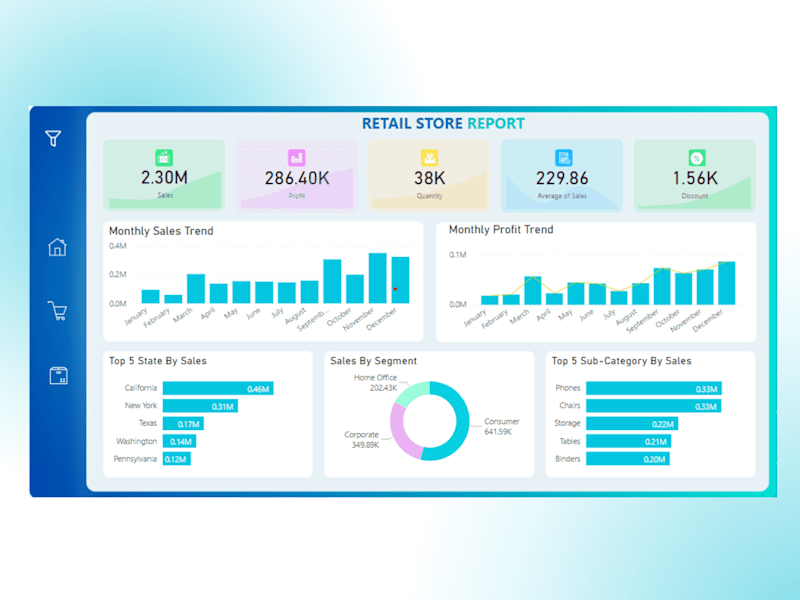
Task: Go to the Home page icon
Action: [57, 247]
